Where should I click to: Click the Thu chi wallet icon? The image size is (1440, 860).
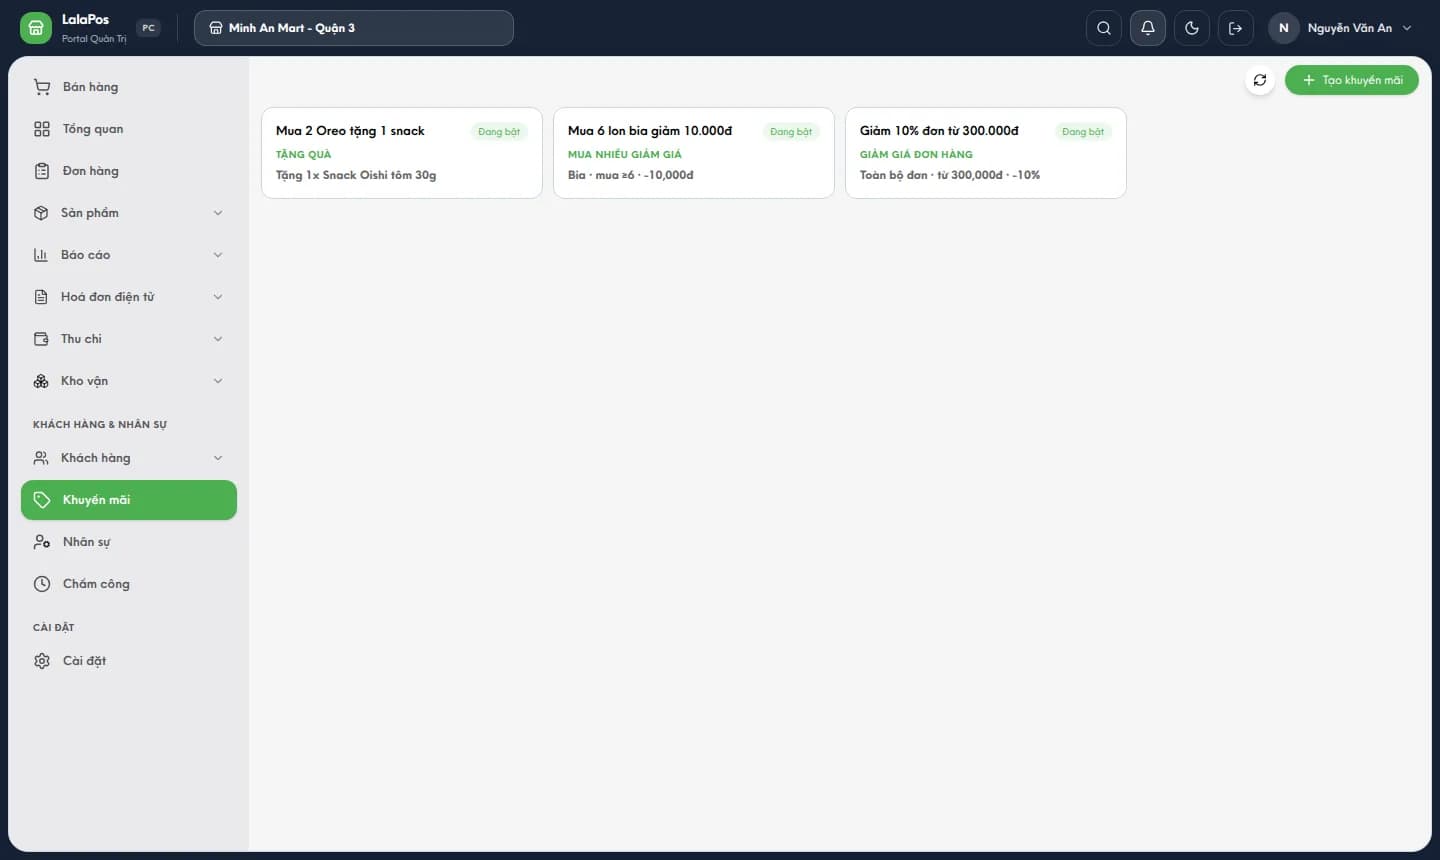41,339
